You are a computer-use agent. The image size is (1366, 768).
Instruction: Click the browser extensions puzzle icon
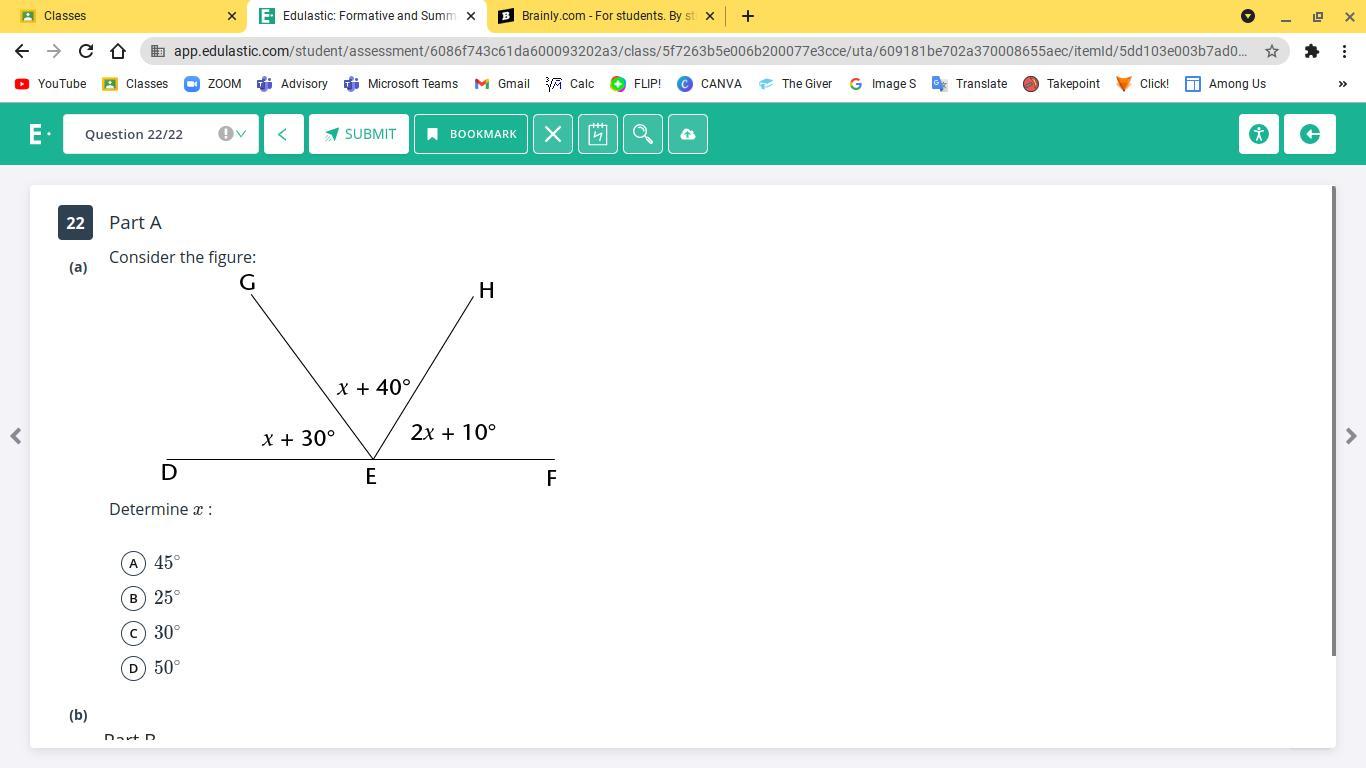[x=1311, y=51]
